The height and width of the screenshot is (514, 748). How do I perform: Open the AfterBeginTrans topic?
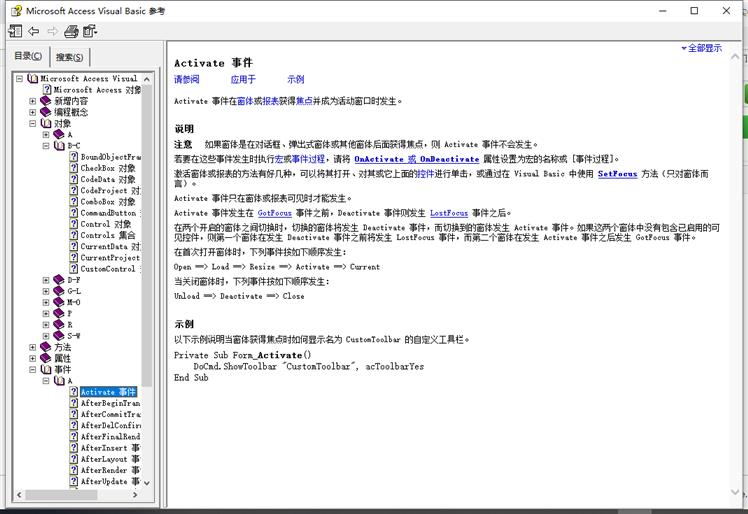click(111, 403)
